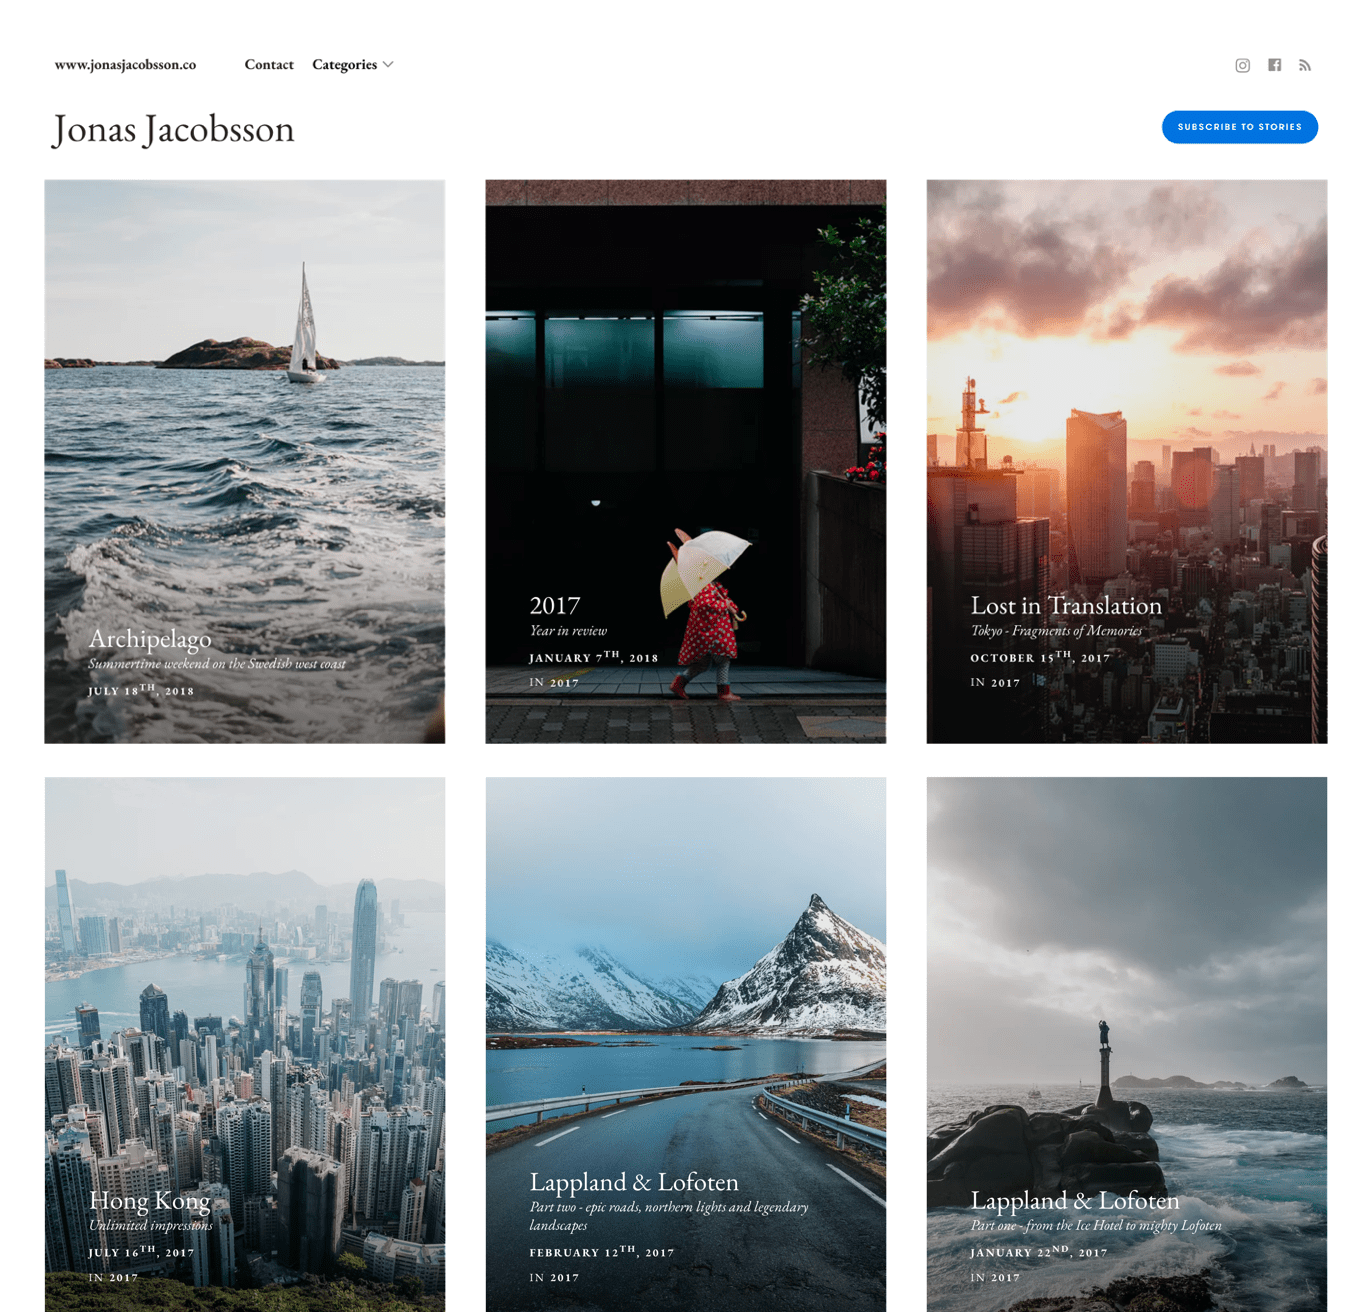Viewport: 1372px width, 1312px height.
Task: Open the Archipelago story
Action: [150, 638]
